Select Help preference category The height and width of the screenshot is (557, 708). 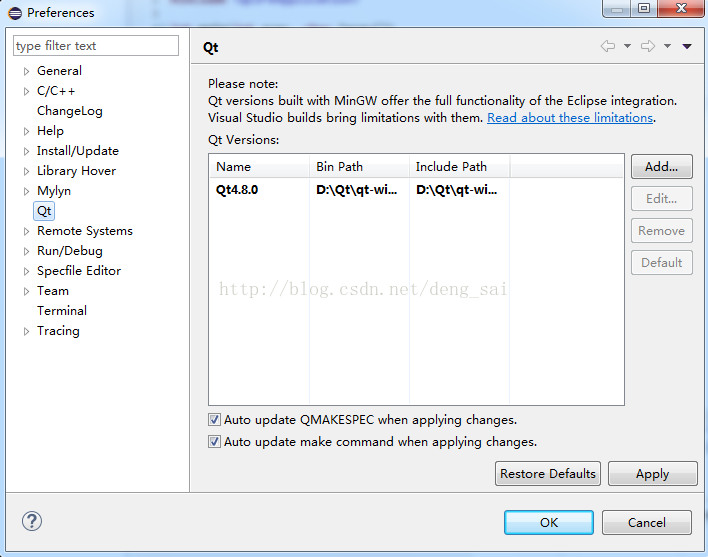[x=50, y=131]
